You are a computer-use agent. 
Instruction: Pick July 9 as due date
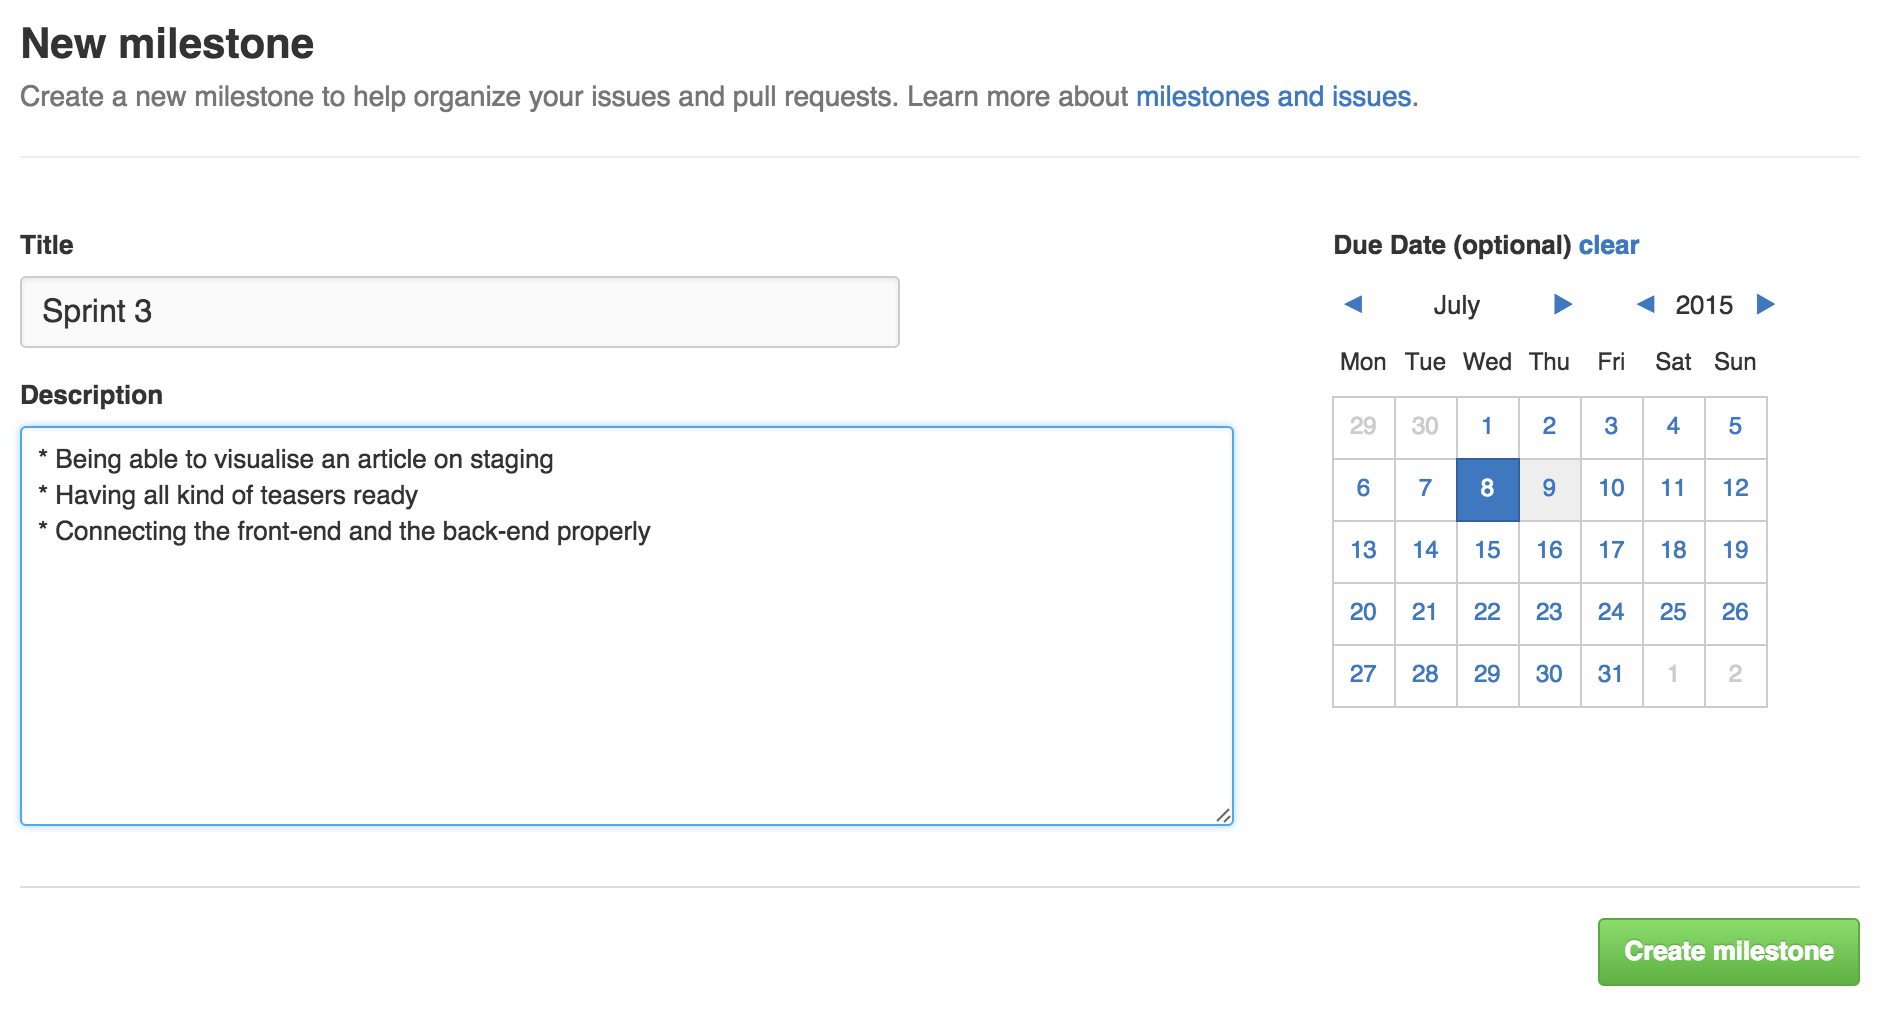pyautogui.click(x=1549, y=489)
